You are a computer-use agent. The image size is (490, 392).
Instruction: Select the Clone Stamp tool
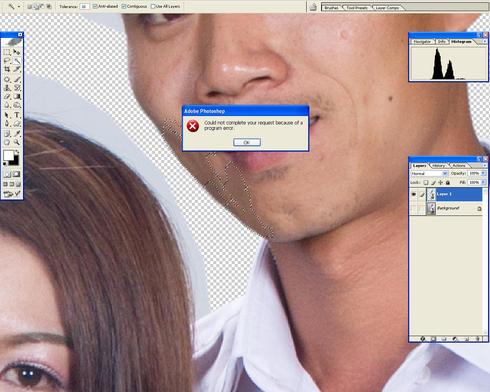7,88
